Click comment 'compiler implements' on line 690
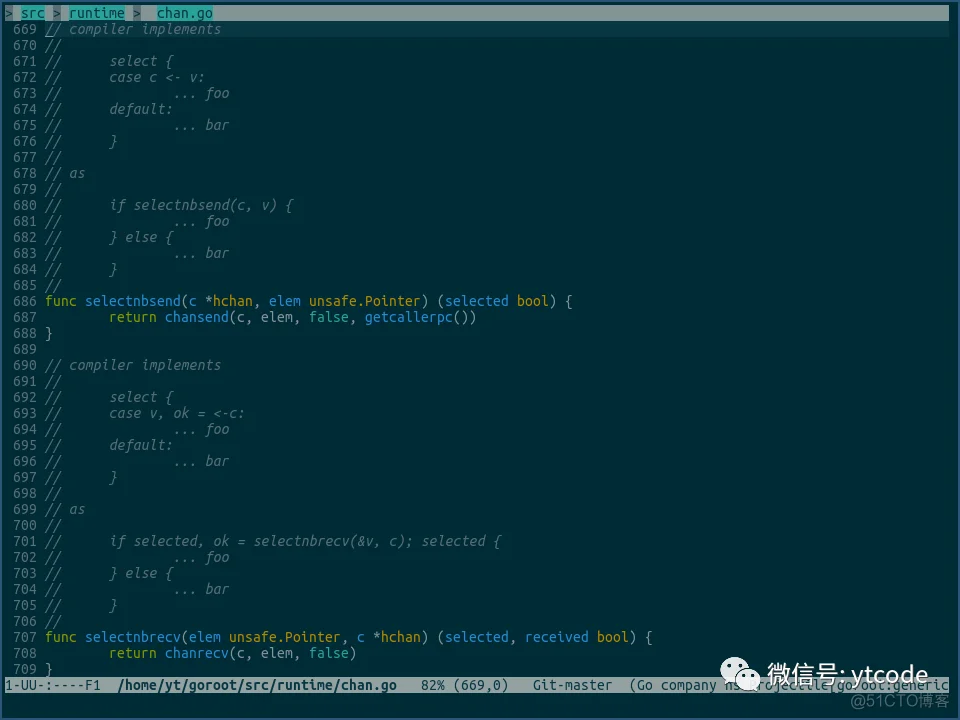 (144, 366)
